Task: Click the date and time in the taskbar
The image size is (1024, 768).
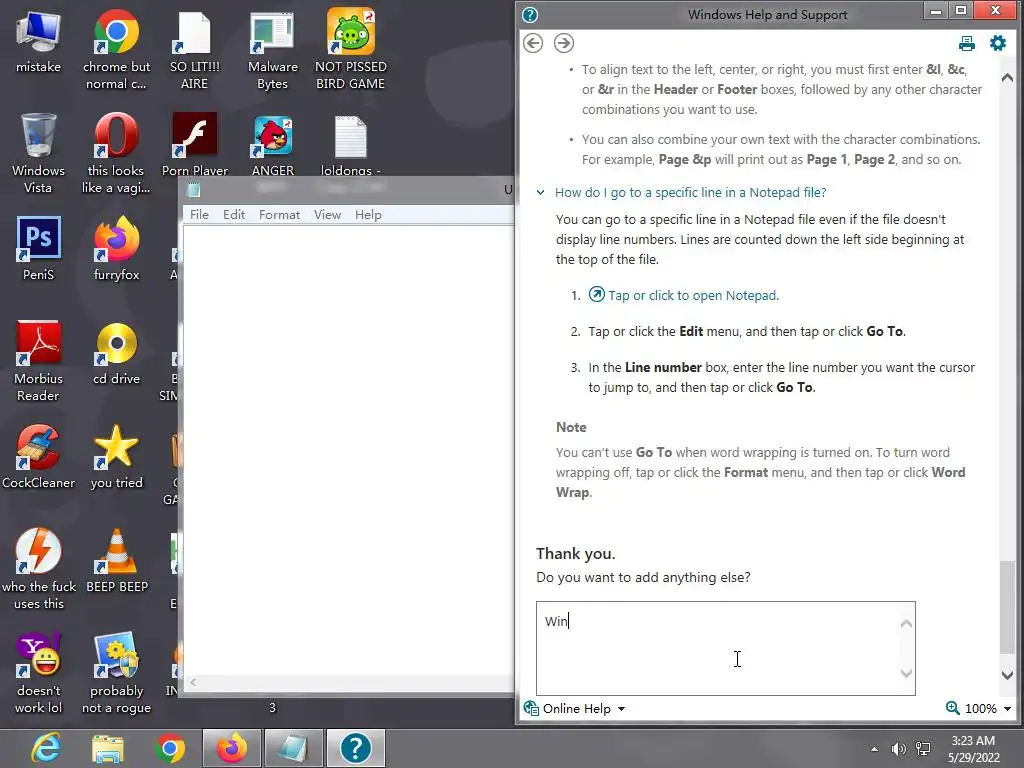Action: click(x=974, y=749)
